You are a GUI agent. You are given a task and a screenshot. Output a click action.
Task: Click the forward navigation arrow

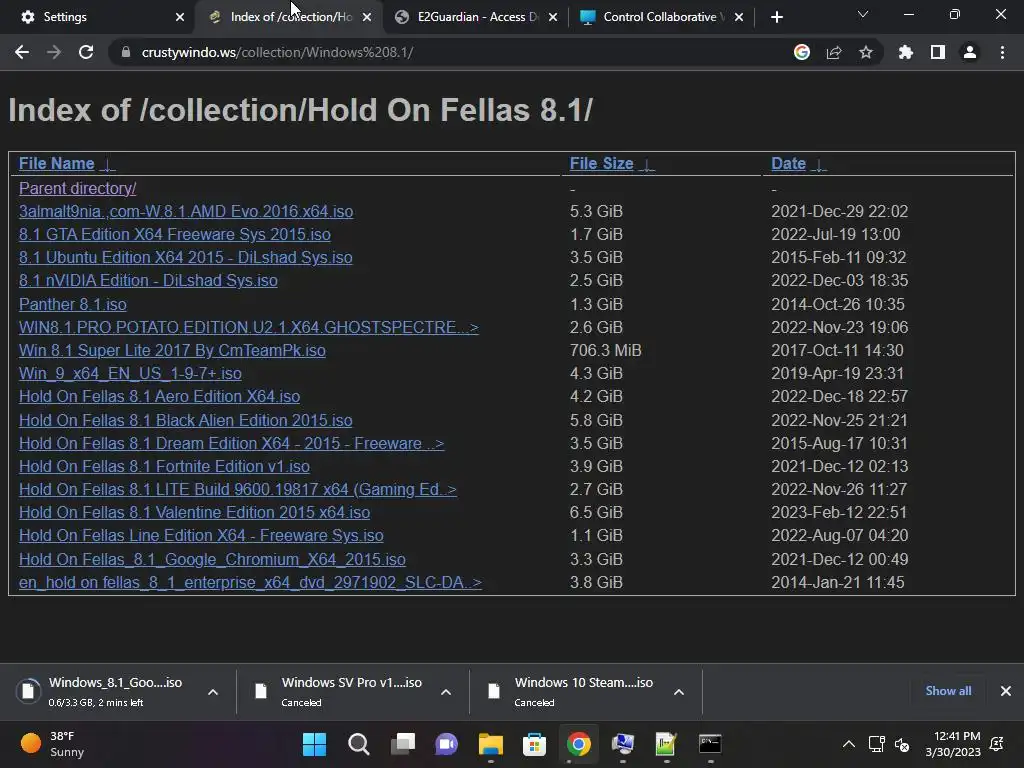pos(54,52)
